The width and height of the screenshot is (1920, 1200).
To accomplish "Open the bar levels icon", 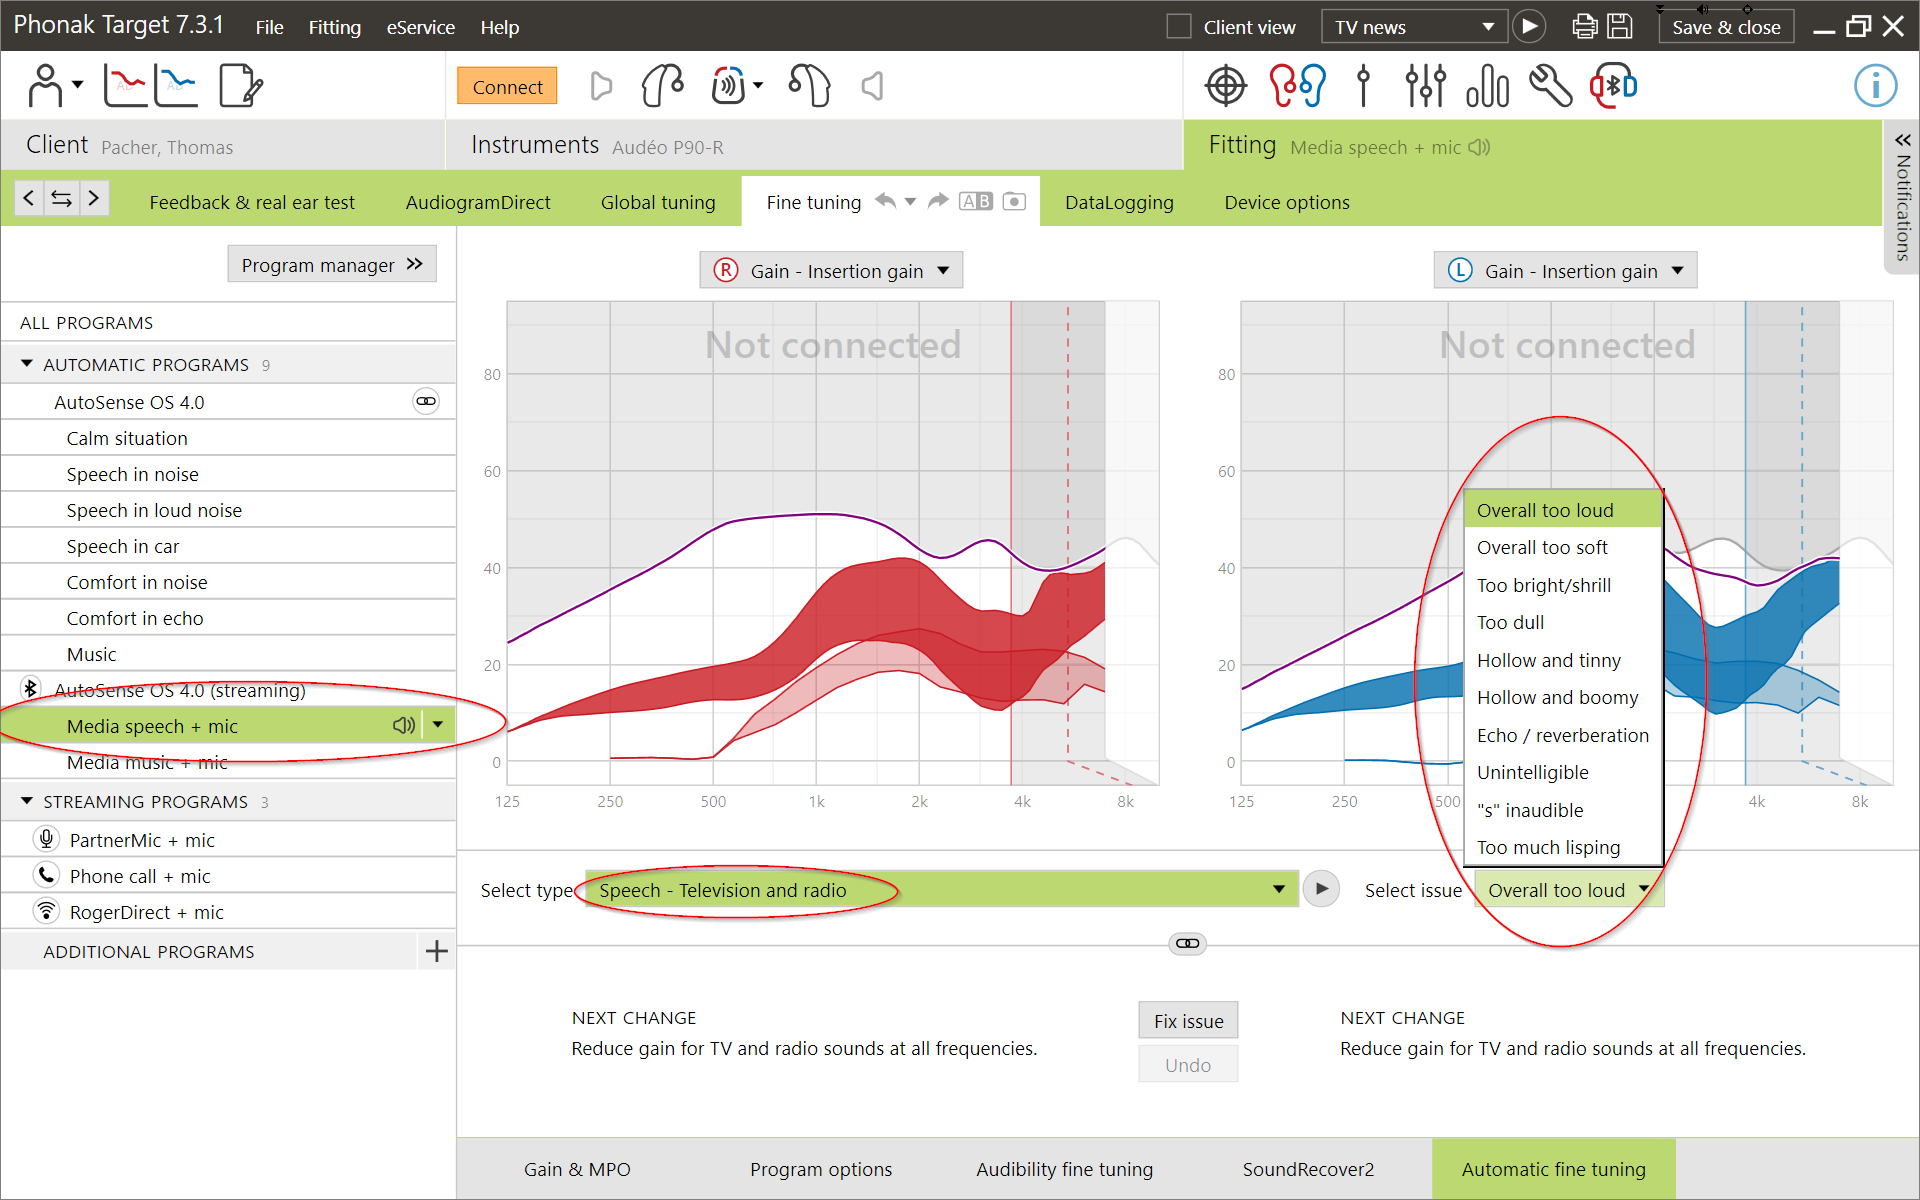I will click(1488, 86).
